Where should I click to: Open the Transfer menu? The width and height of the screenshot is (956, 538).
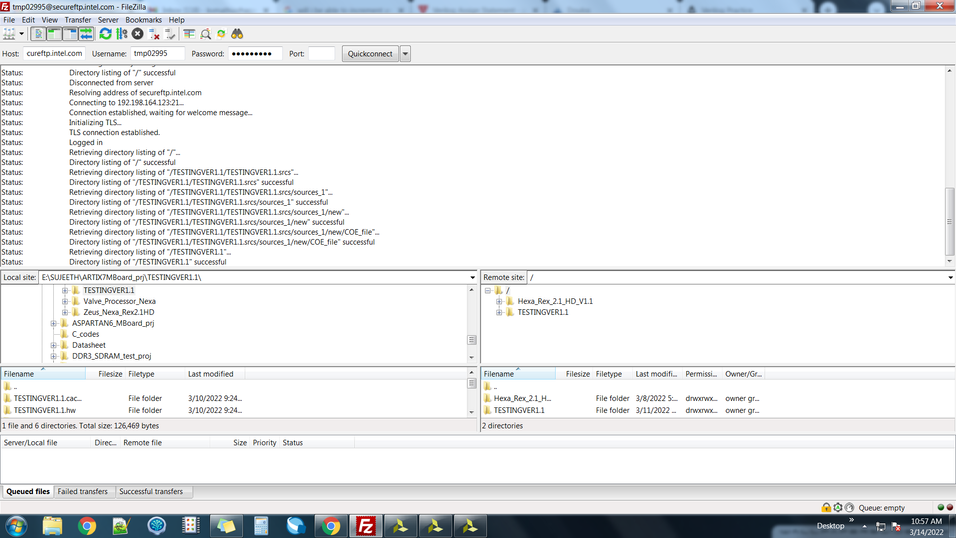(x=77, y=20)
